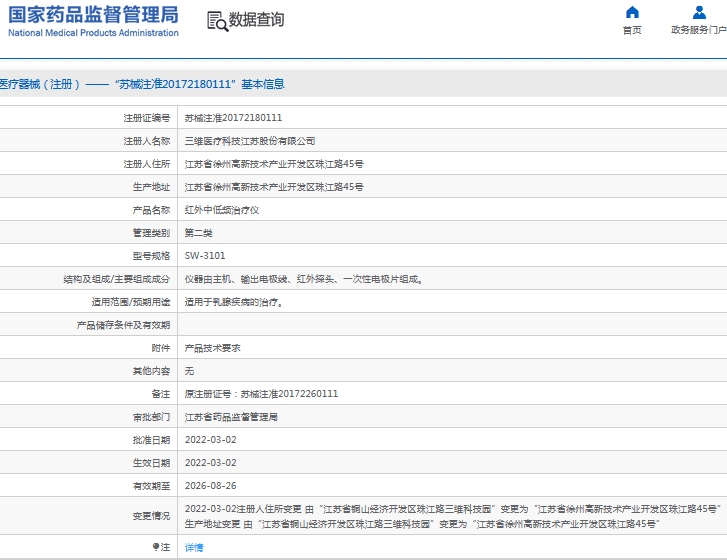Click the 型号规格 row label
This screenshot has width=727, height=560.
click(151, 256)
